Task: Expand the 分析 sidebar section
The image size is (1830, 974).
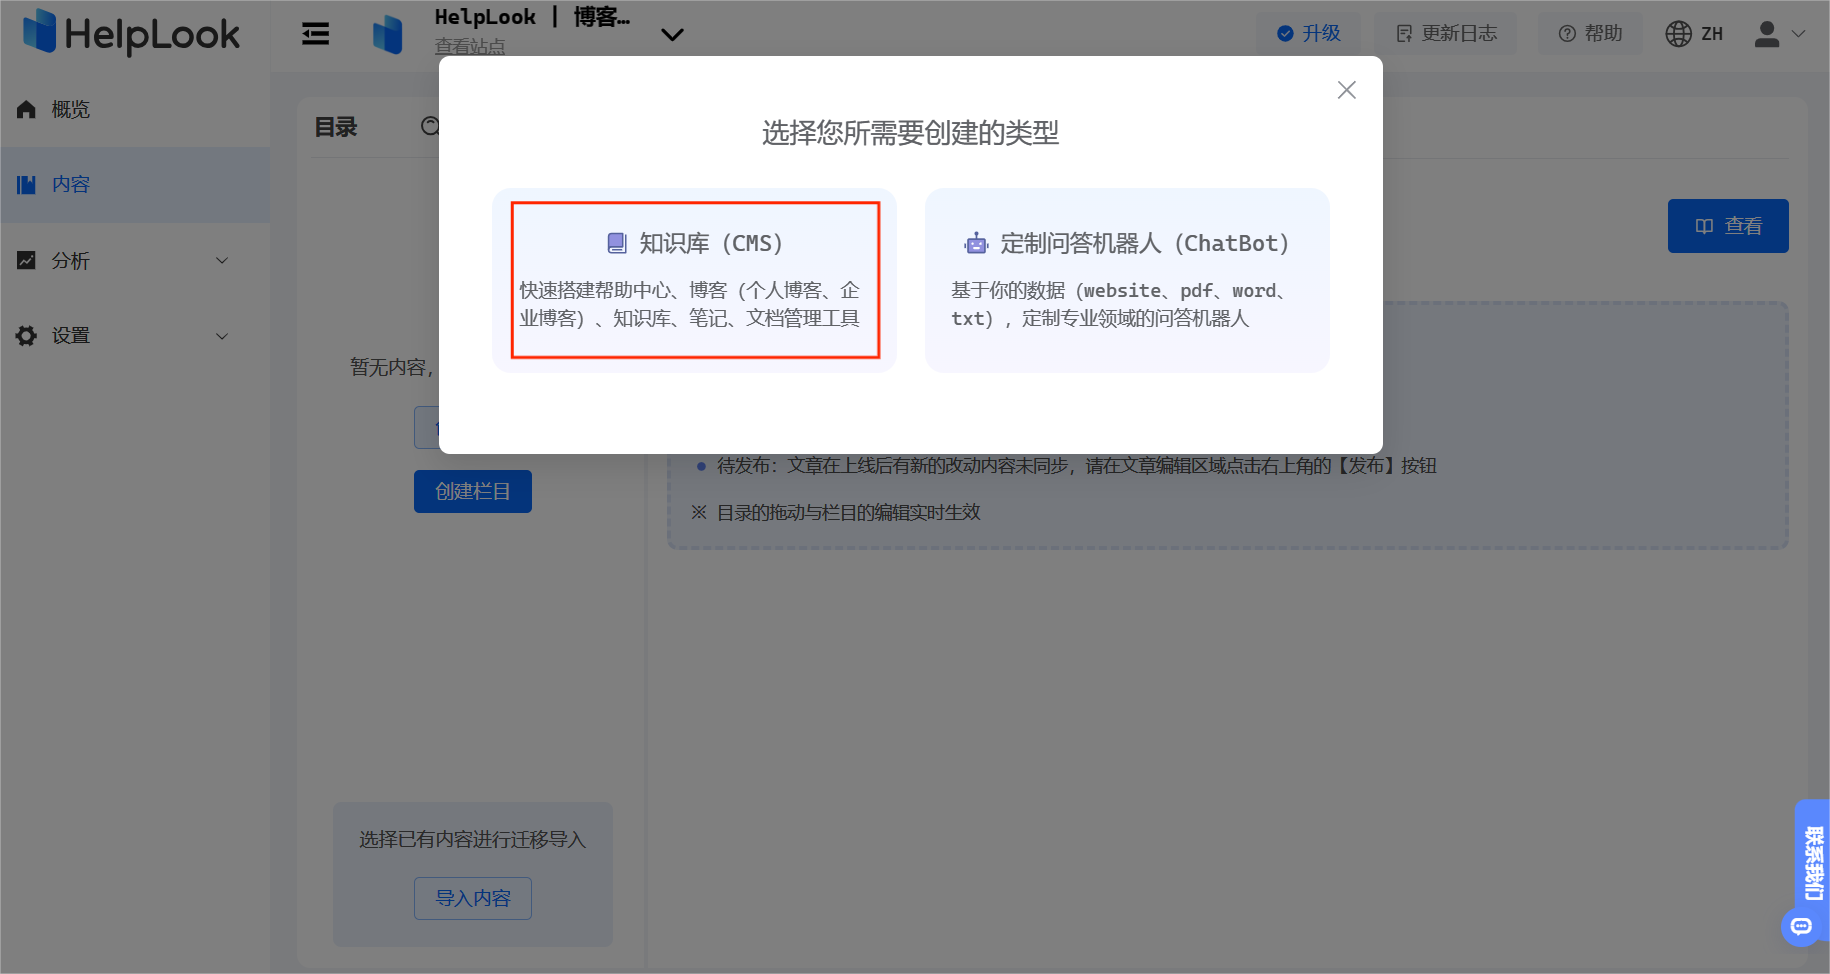Action: (x=135, y=260)
